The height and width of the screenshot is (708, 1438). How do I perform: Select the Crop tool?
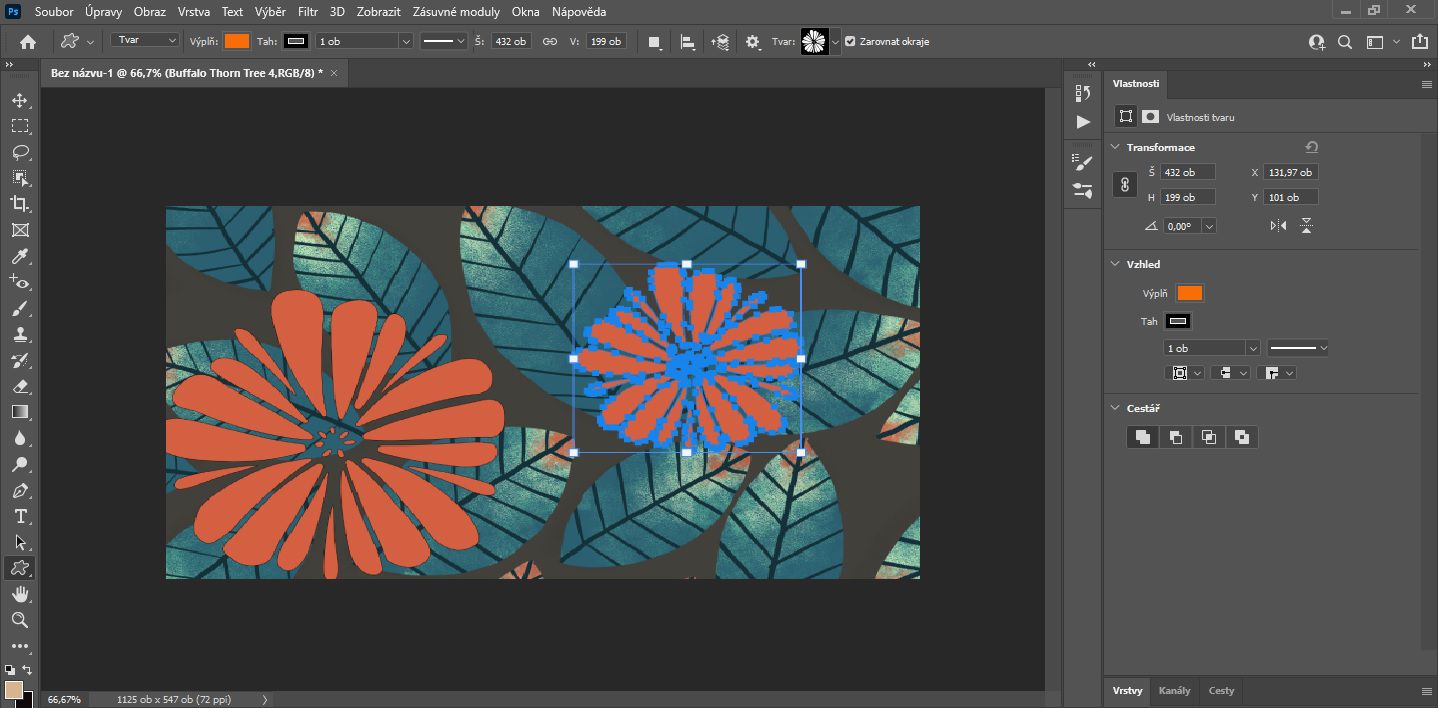click(19, 204)
